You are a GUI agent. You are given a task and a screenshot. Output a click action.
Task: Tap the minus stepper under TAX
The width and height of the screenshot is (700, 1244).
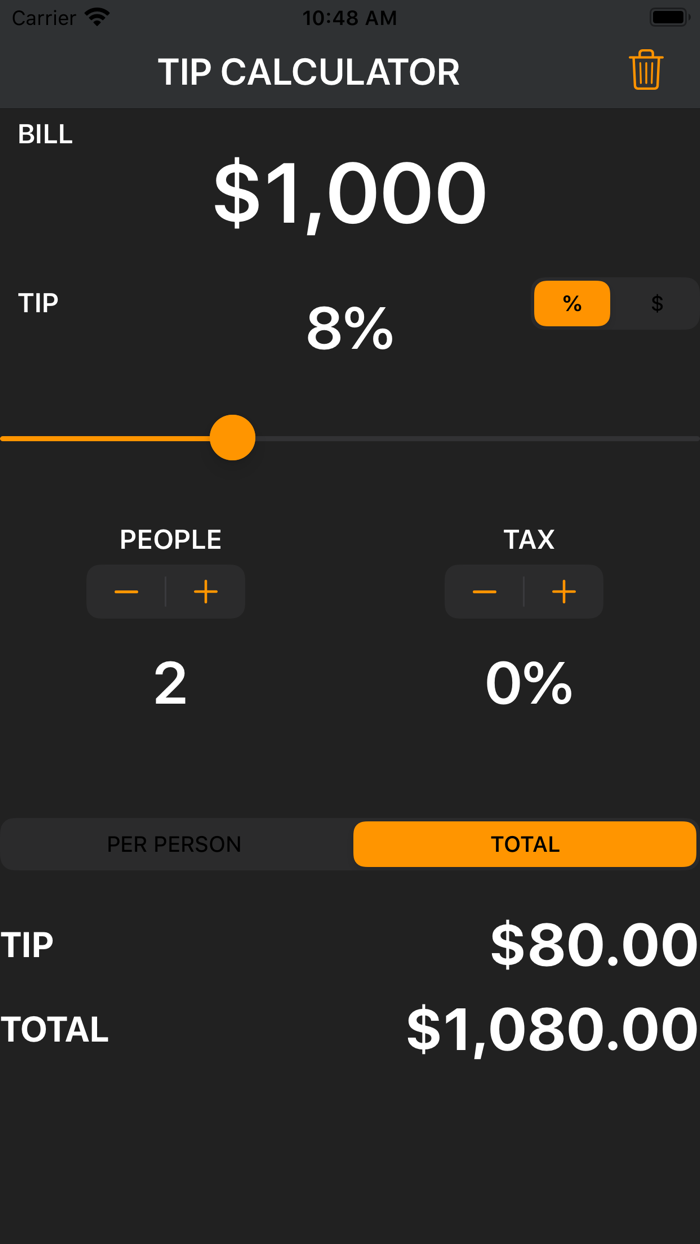[484, 591]
